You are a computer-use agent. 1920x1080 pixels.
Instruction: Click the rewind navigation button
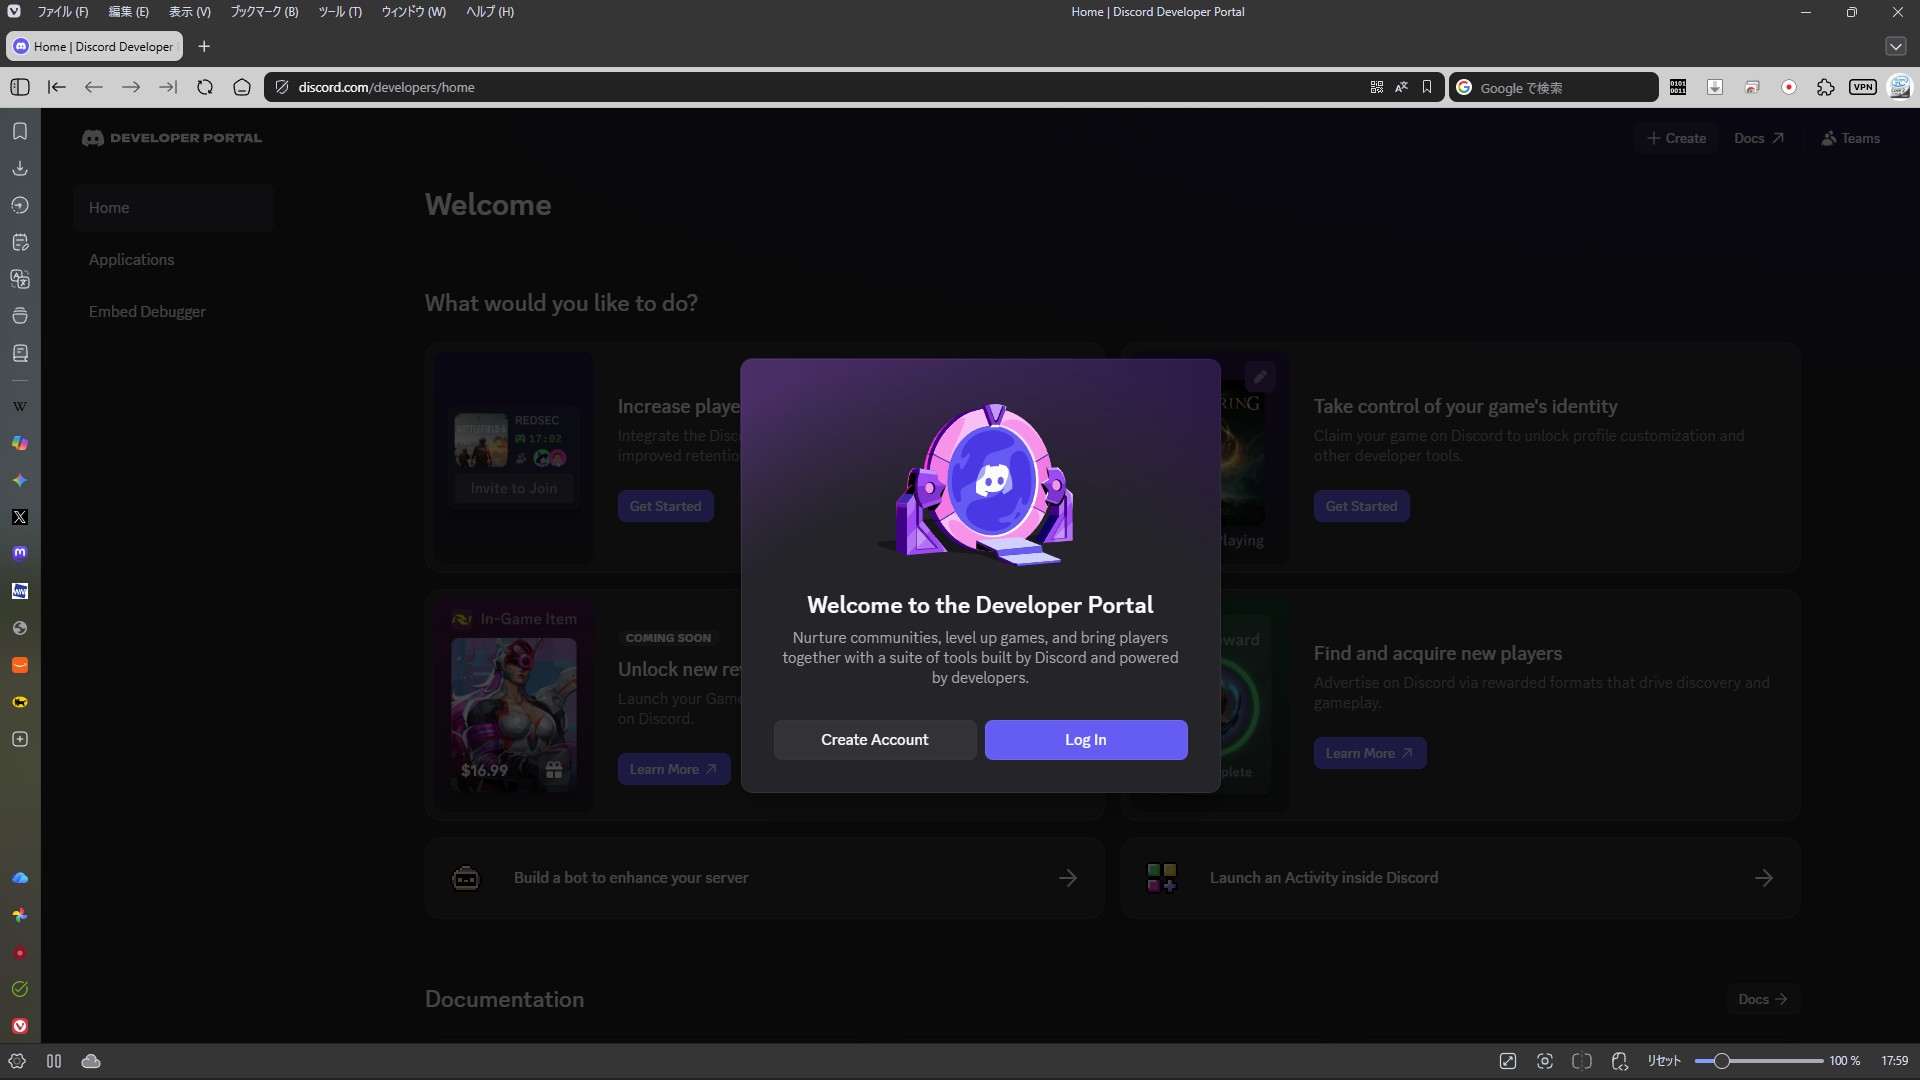click(57, 87)
